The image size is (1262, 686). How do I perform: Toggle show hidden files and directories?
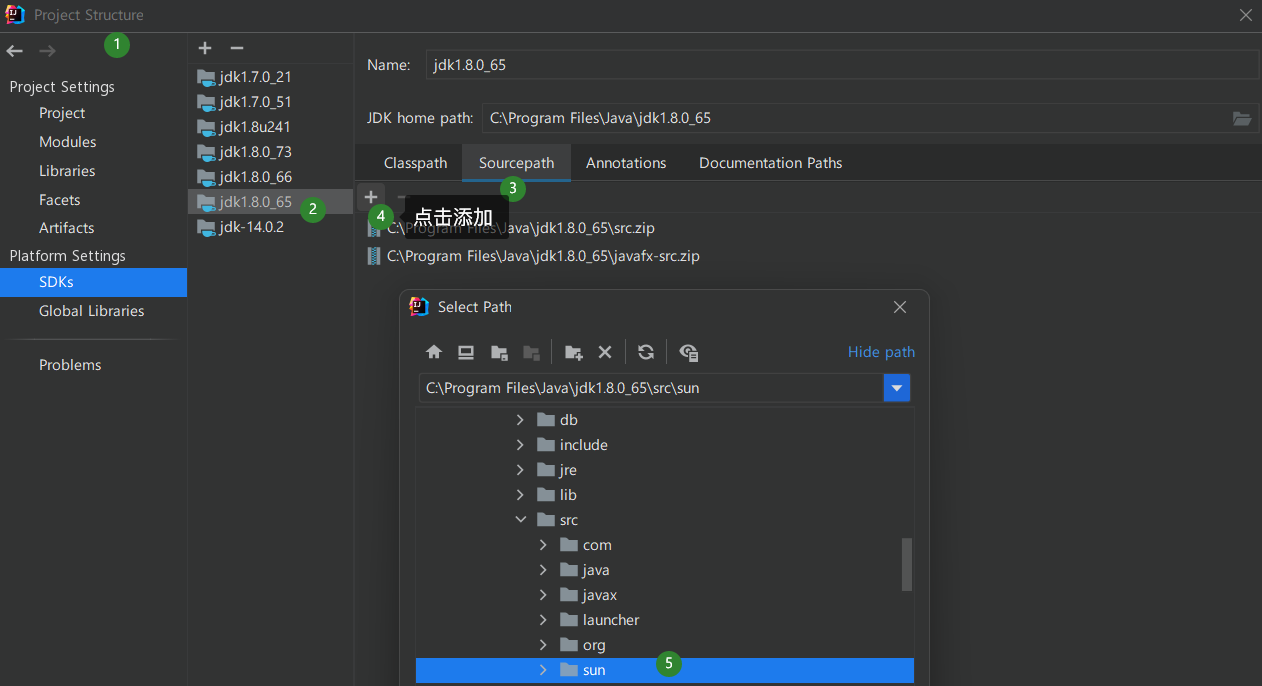[688, 352]
